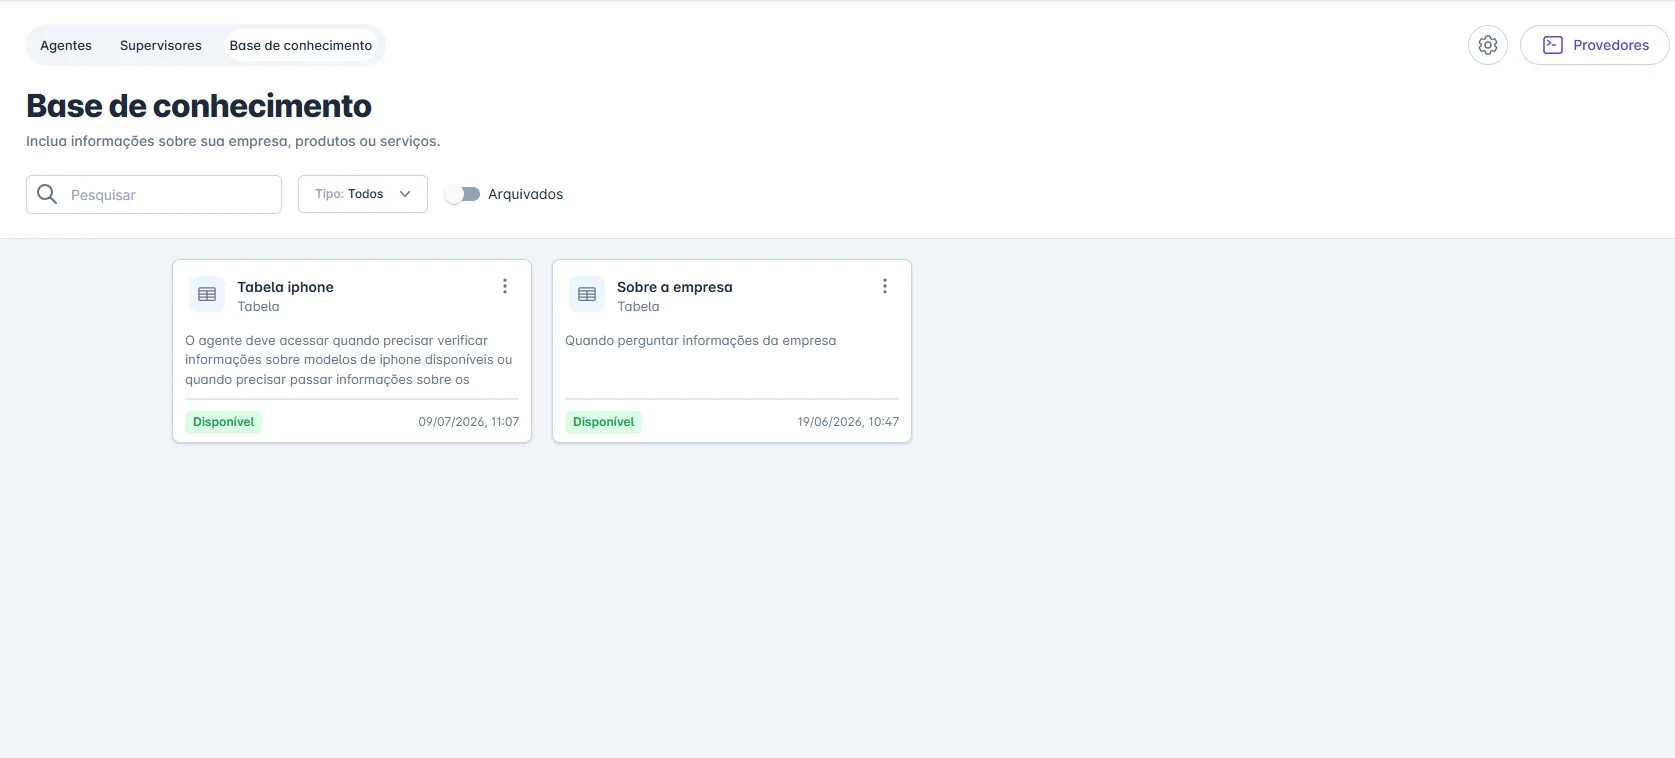The width and height of the screenshot is (1675, 758).
Task: Click the Disponível badge on Sobre a empresa
Action: click(604, 422)
